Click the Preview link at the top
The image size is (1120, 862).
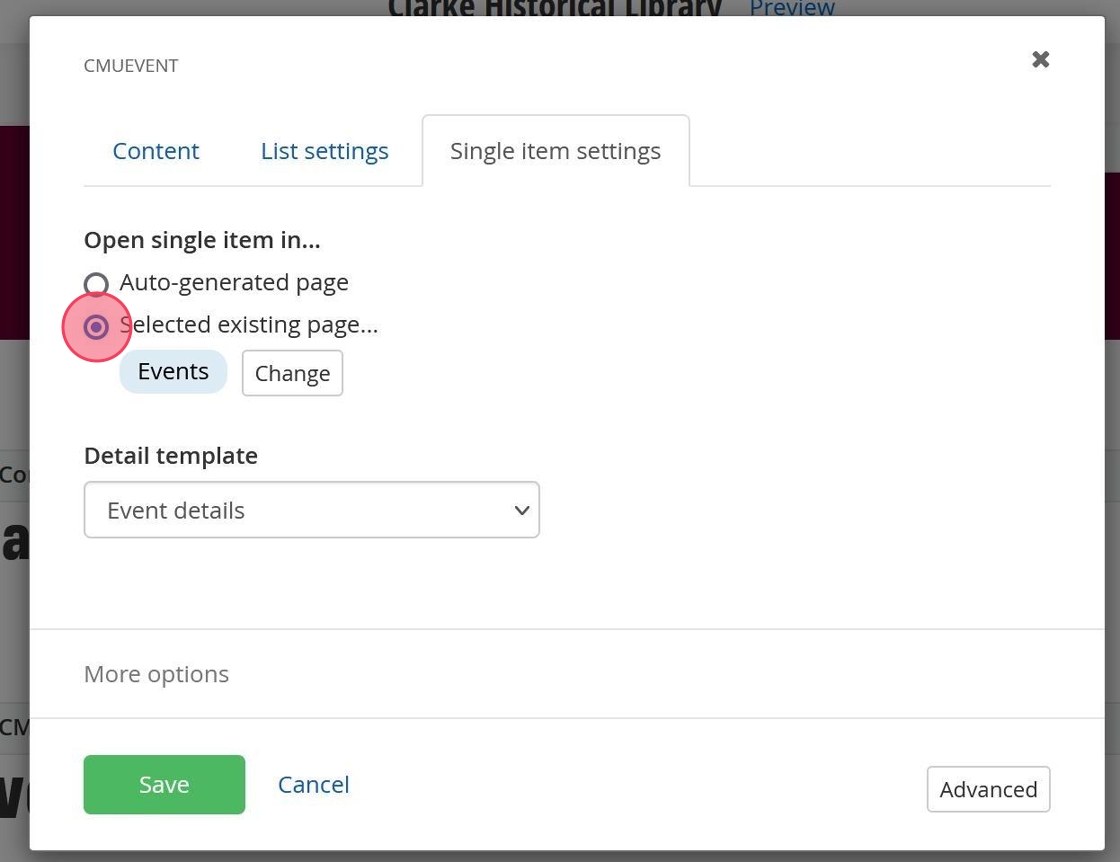coord(792,8)
